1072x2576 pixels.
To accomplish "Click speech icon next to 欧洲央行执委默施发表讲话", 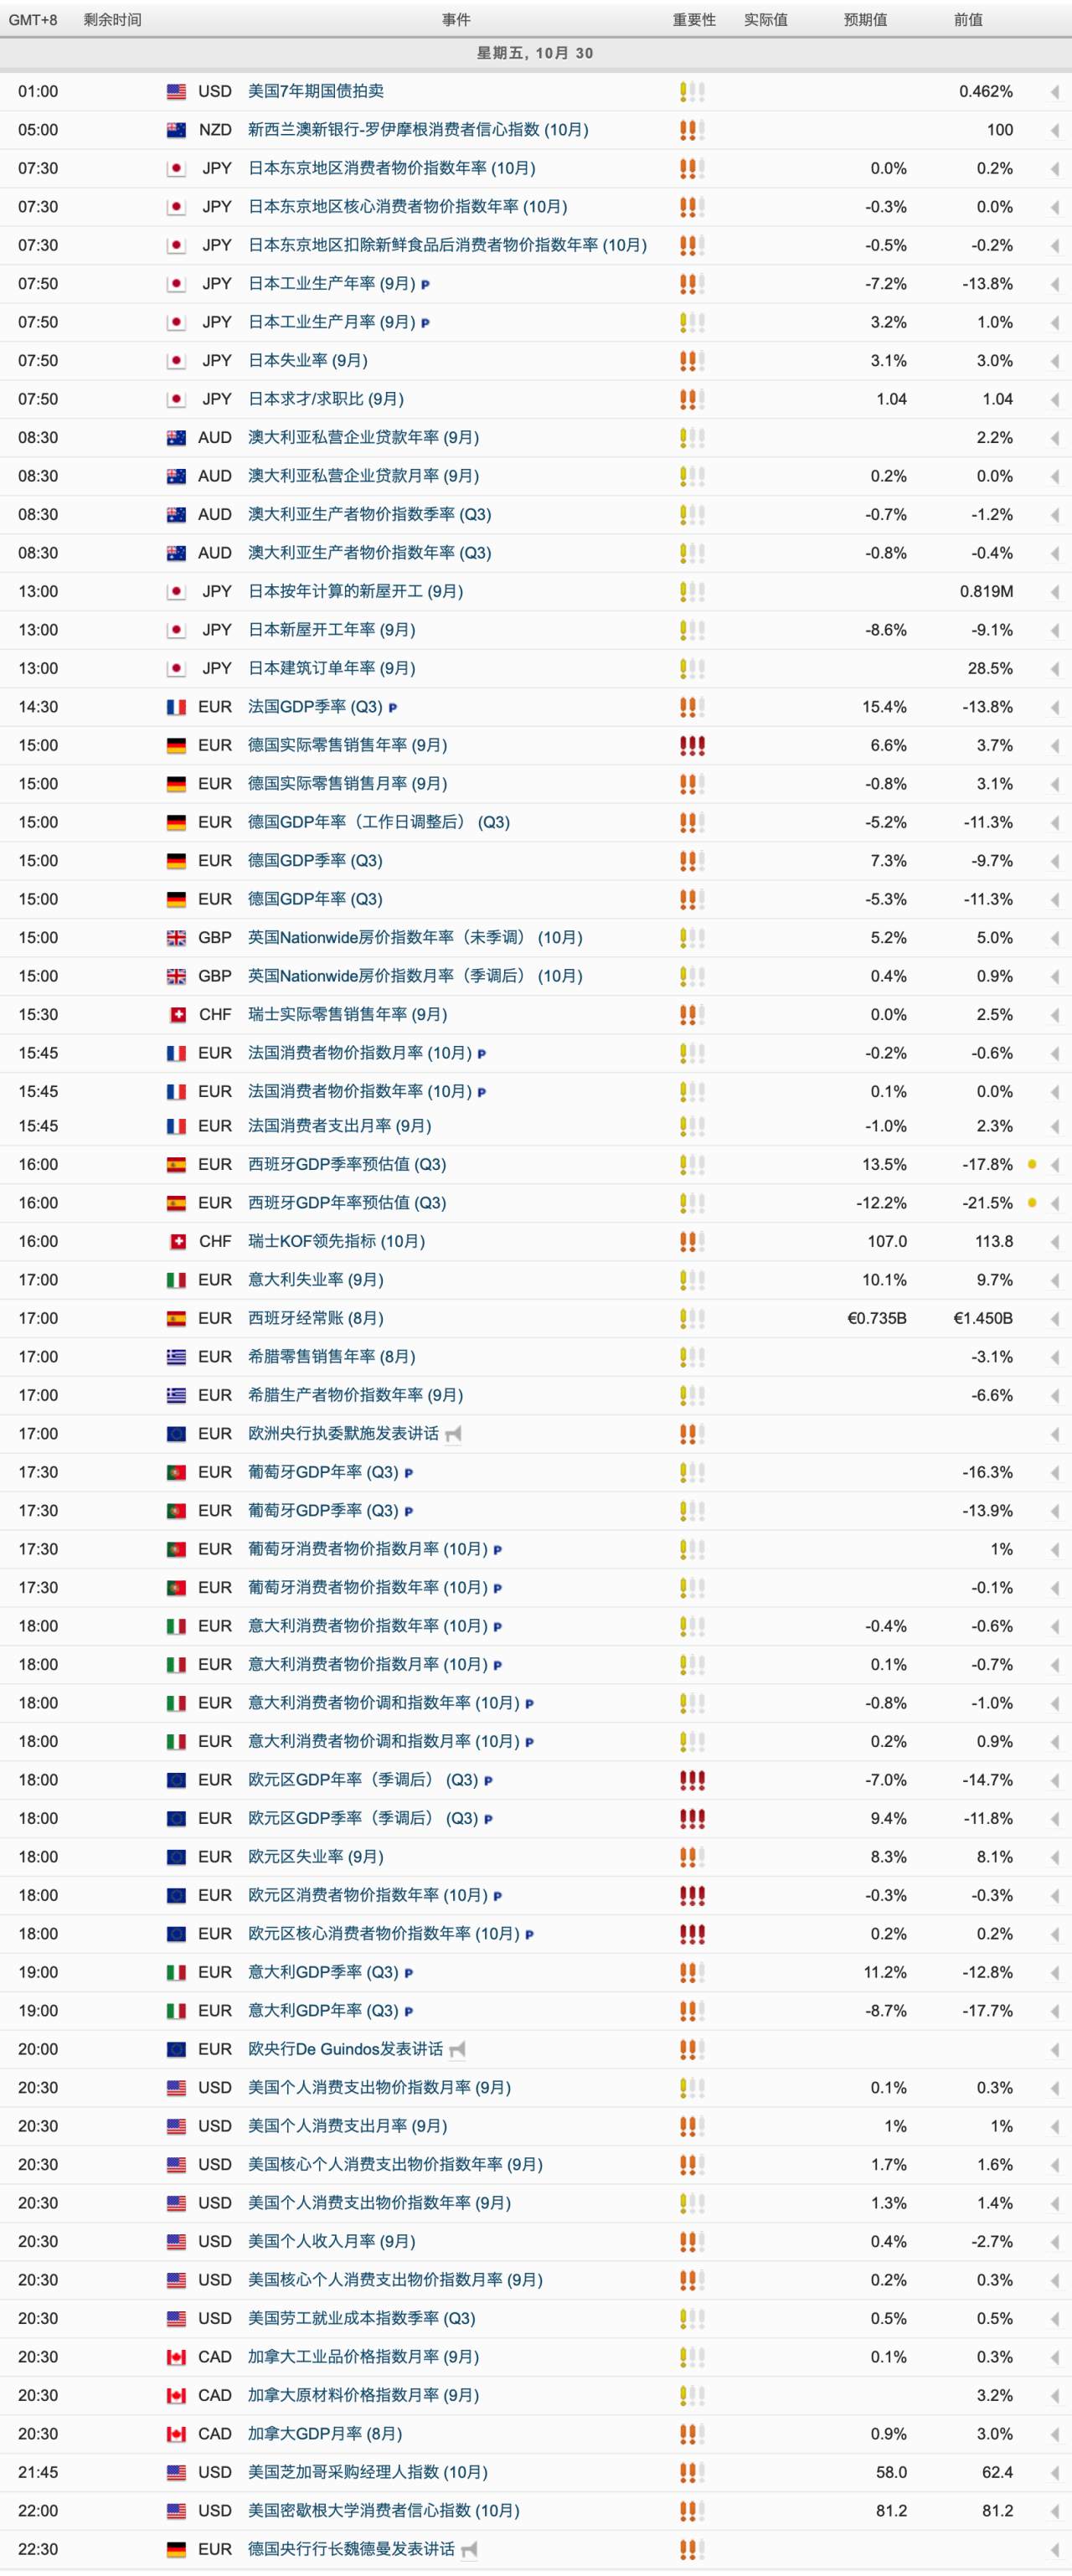I will point(454,1434).
